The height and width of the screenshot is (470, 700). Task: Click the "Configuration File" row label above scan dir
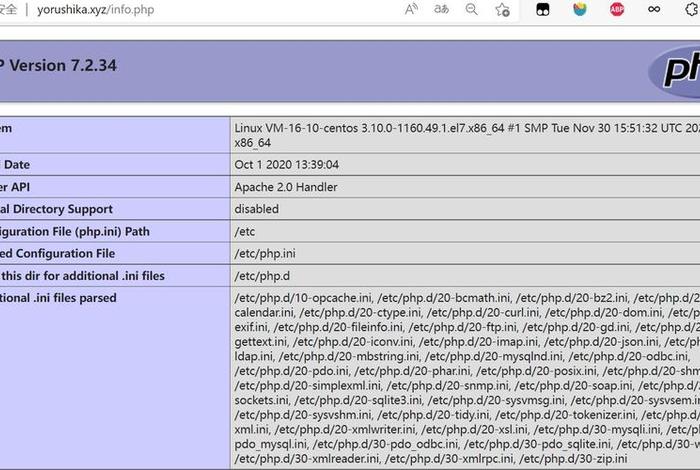pyautogui.click(x=65, y=254)
